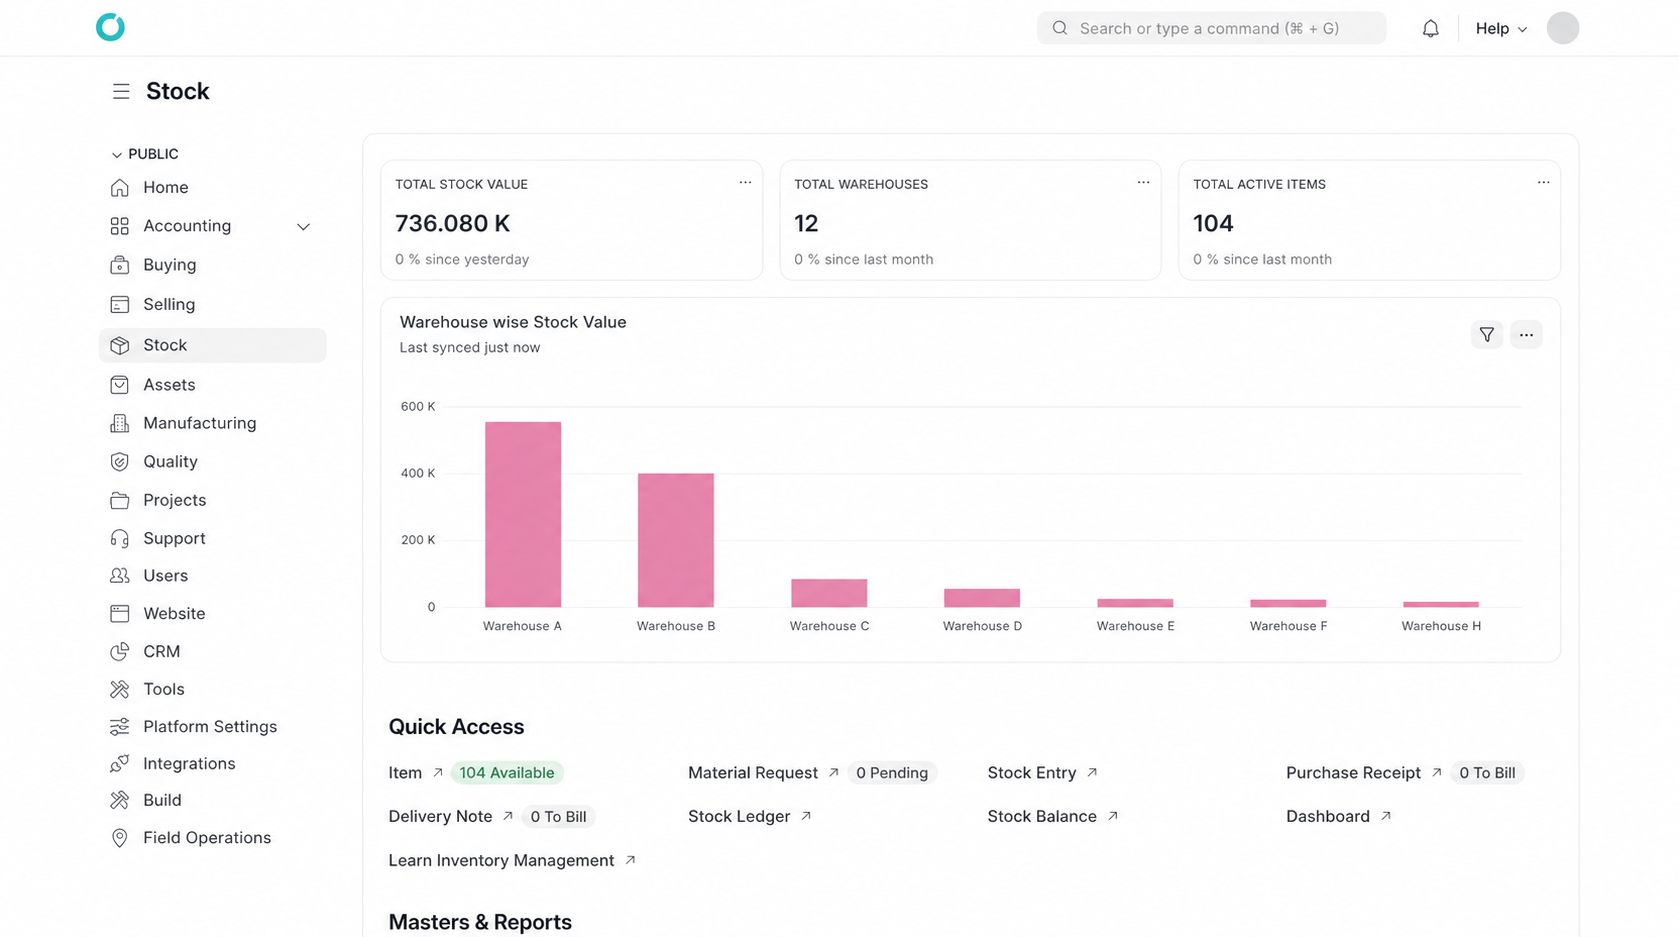
Task: Click the Warehouse D bar
Action: pyautogui.click(x=982, y=598)
